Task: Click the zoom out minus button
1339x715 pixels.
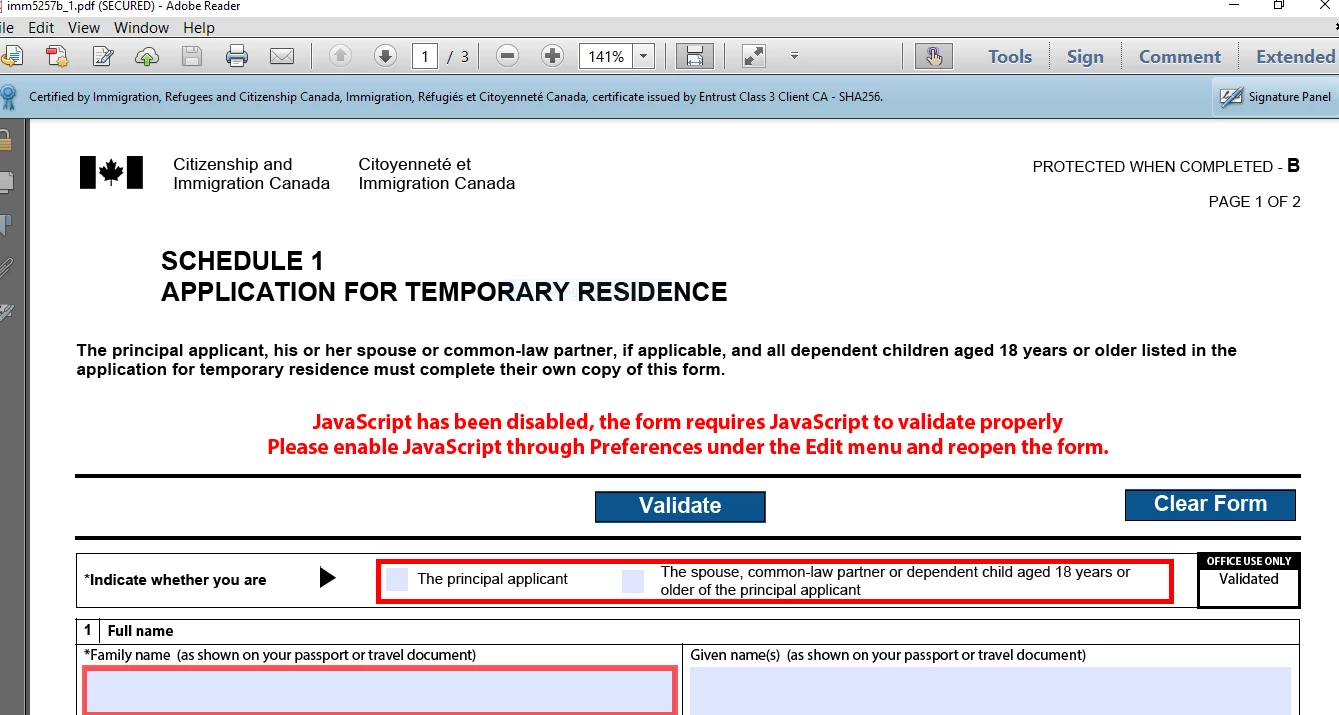Action: [508, 56]
